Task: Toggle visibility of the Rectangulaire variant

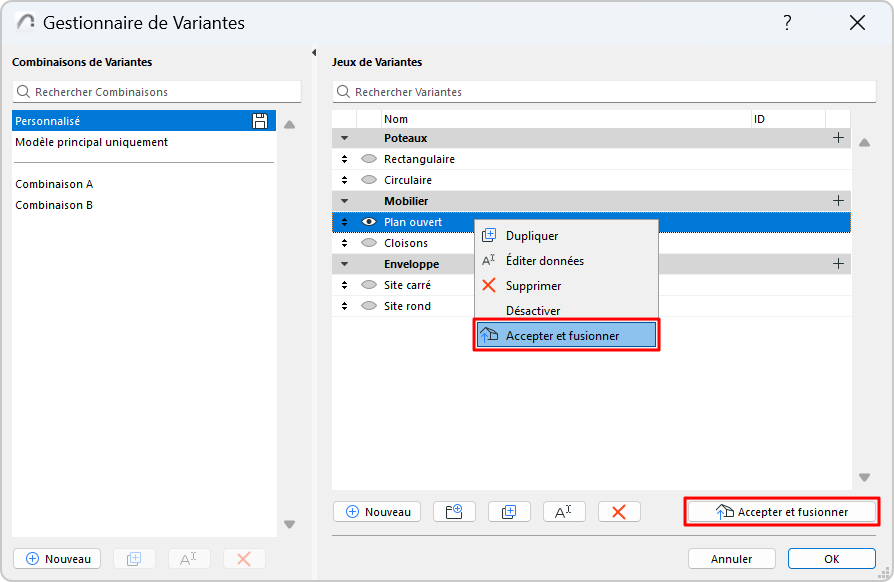Action: 368,159
